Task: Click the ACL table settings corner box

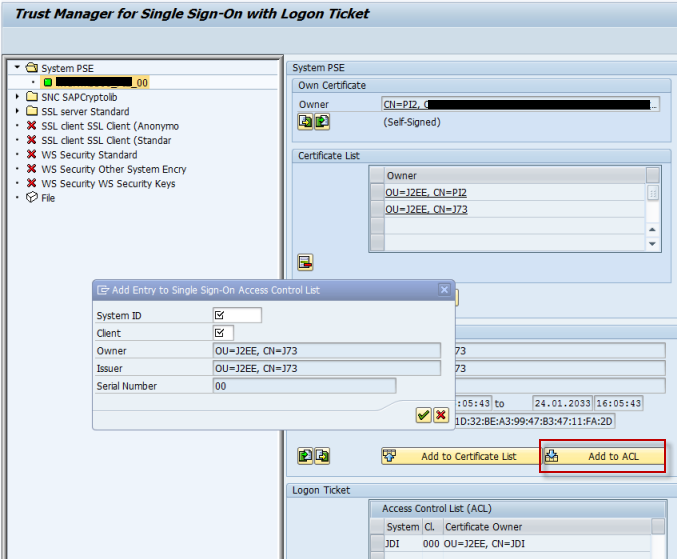Action: 658,527
